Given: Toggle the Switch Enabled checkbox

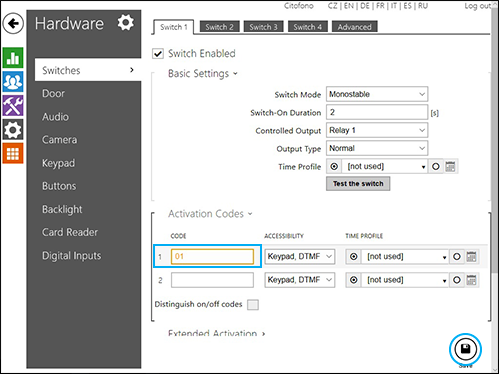Looking at the screenshot, I should (x=158, y=54).
